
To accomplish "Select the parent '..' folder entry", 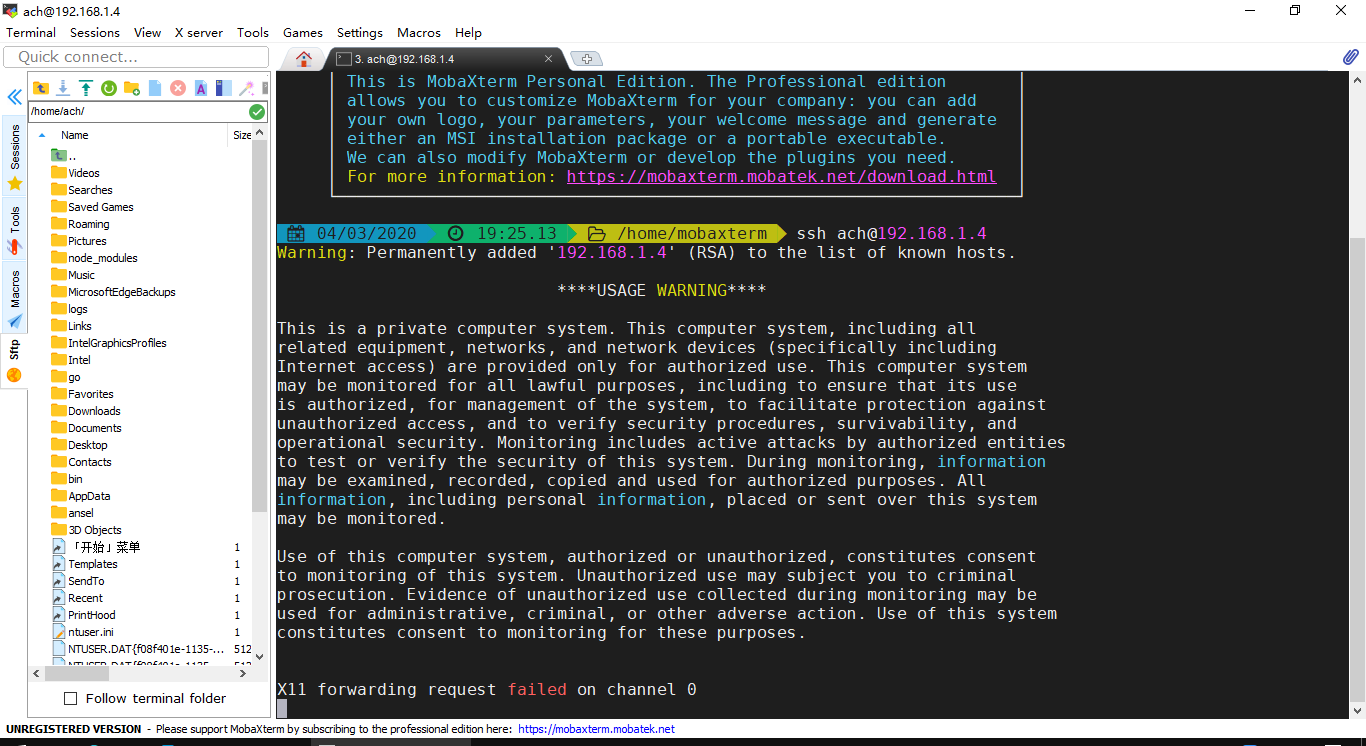I will click(63, 156).
